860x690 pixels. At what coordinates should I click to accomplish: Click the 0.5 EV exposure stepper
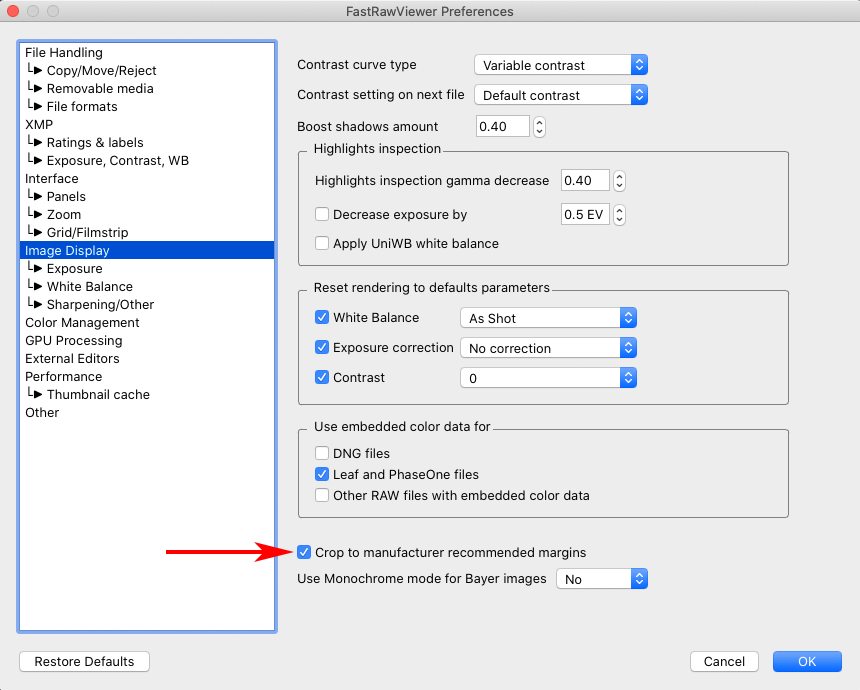[619, 215]
